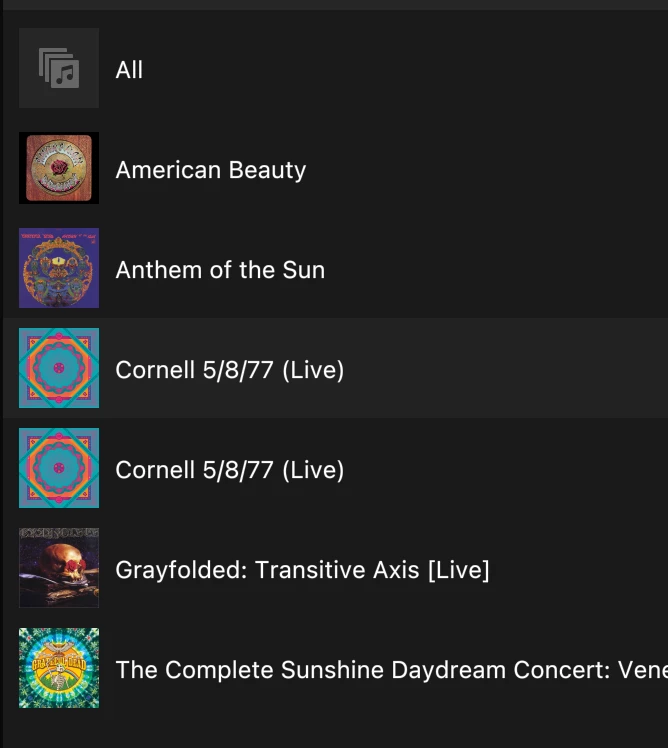Click the highlighted Cornell 5/8/77 album cover
668x748 pixels.
click(59, 368)
